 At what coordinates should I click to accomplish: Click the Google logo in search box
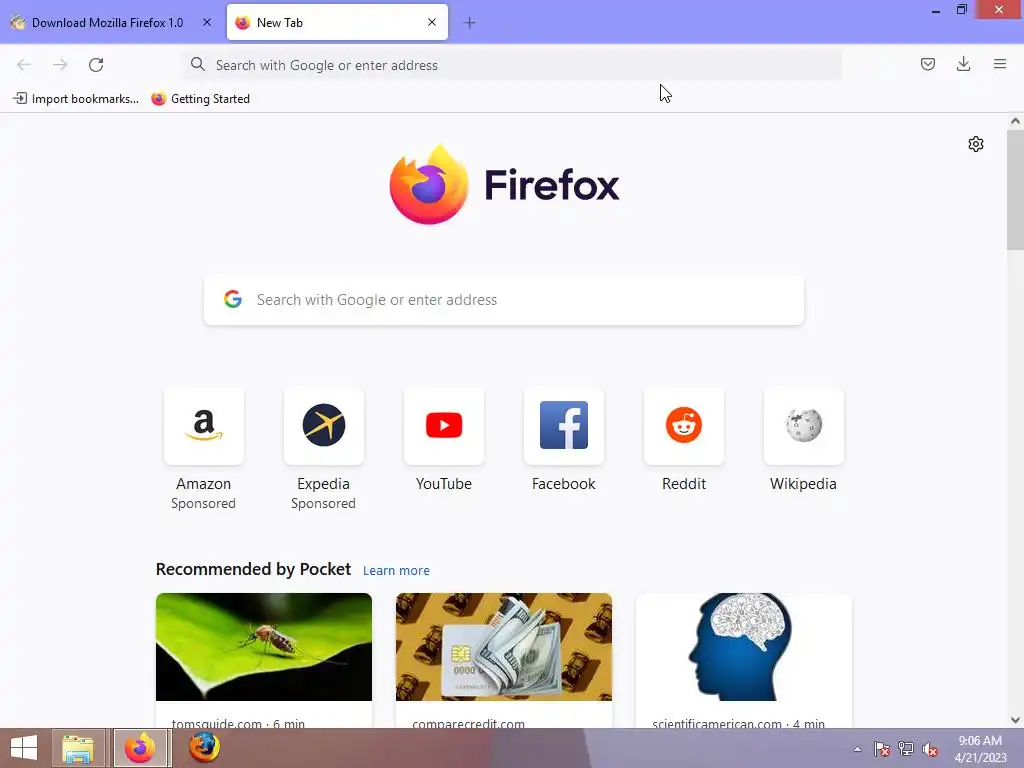click(x=232, y=299)
